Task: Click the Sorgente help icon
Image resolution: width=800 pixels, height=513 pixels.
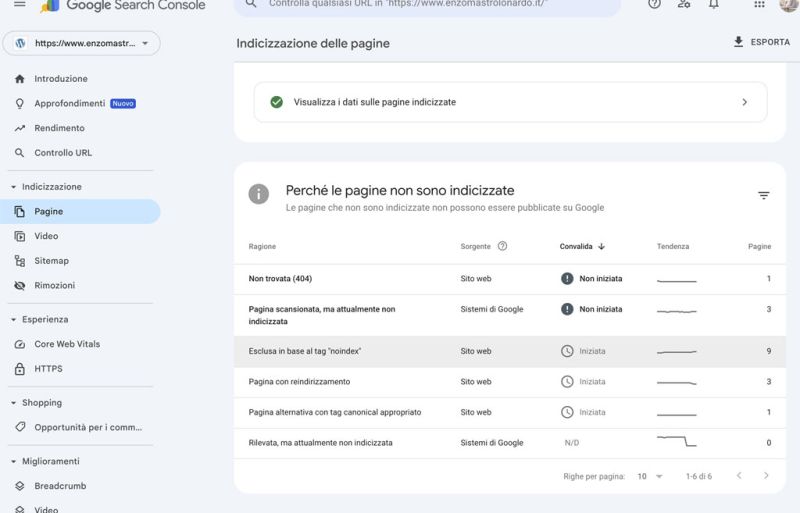Action: 502,246
